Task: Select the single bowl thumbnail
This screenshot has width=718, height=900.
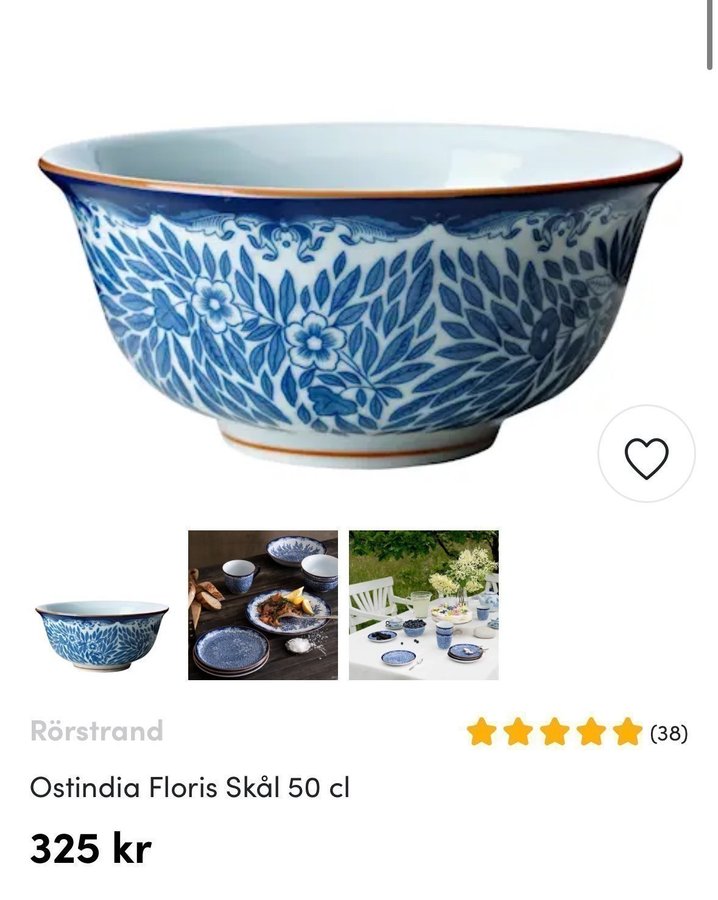Action: click(102, 636)
